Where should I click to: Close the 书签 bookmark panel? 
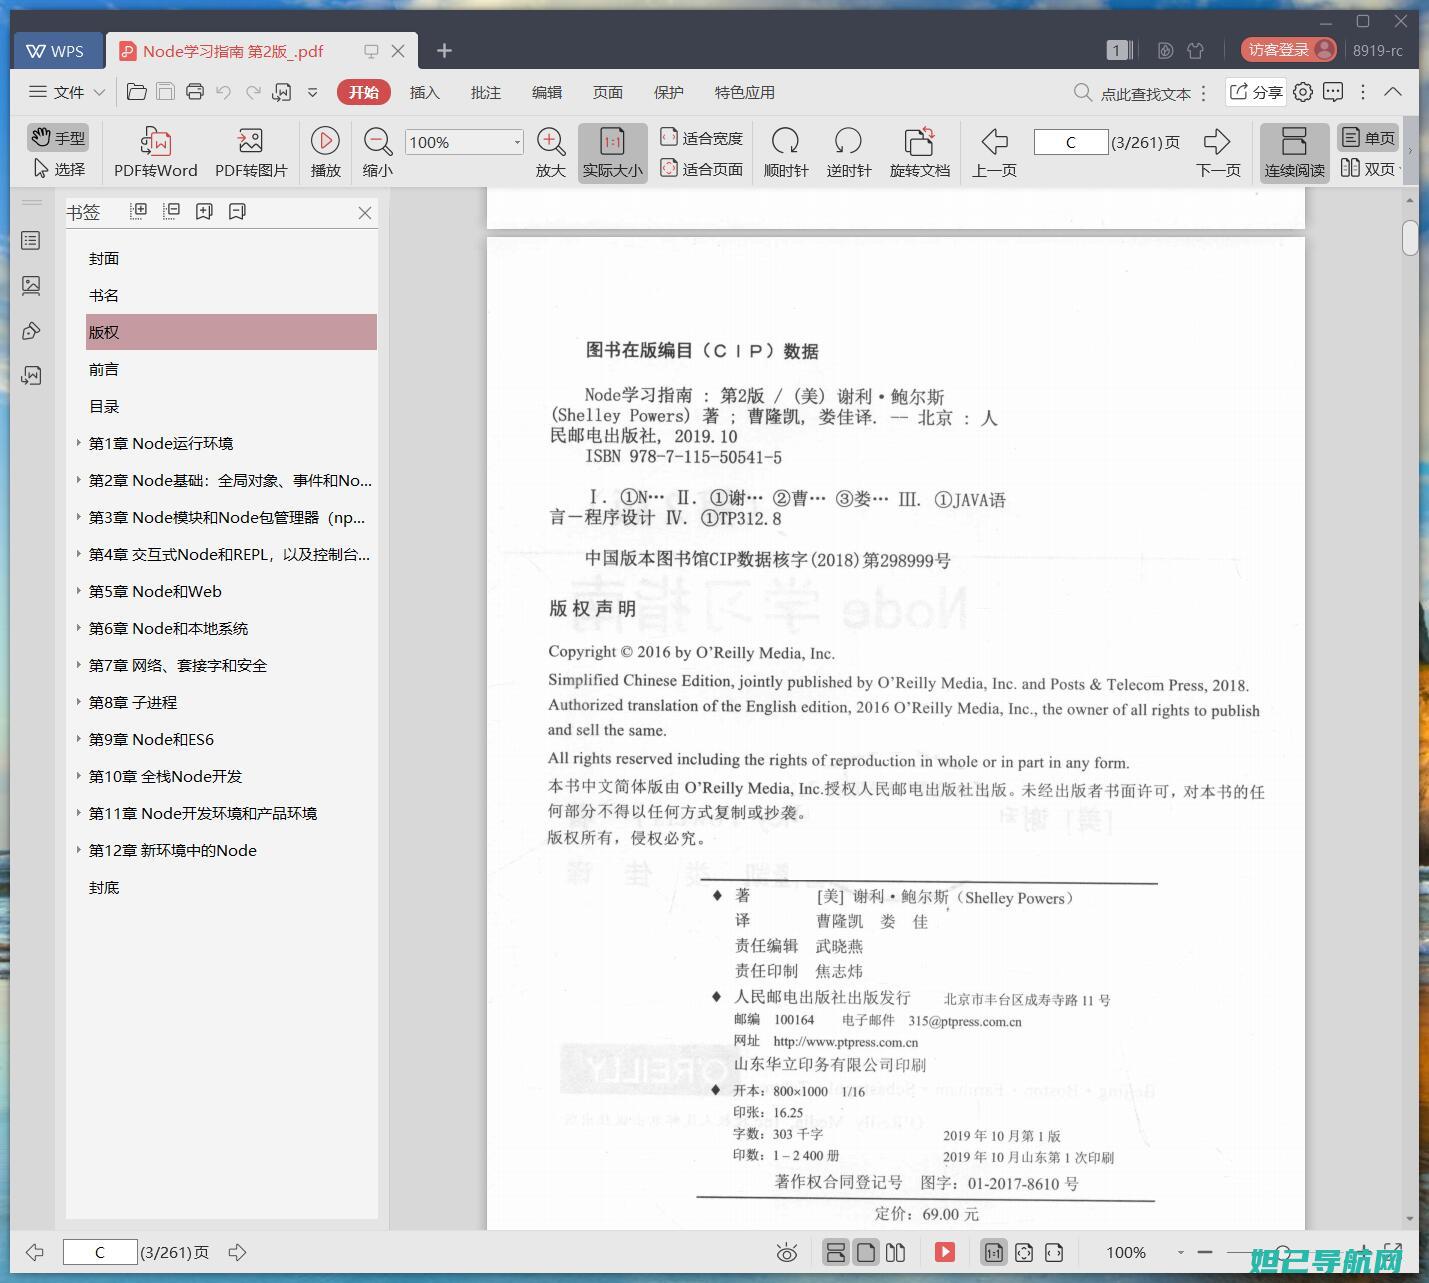point(365,212)
